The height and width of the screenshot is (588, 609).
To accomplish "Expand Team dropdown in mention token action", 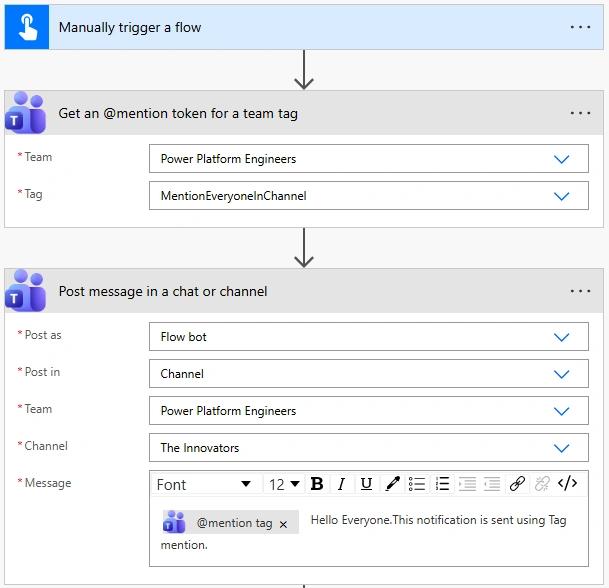I will 561,159.
